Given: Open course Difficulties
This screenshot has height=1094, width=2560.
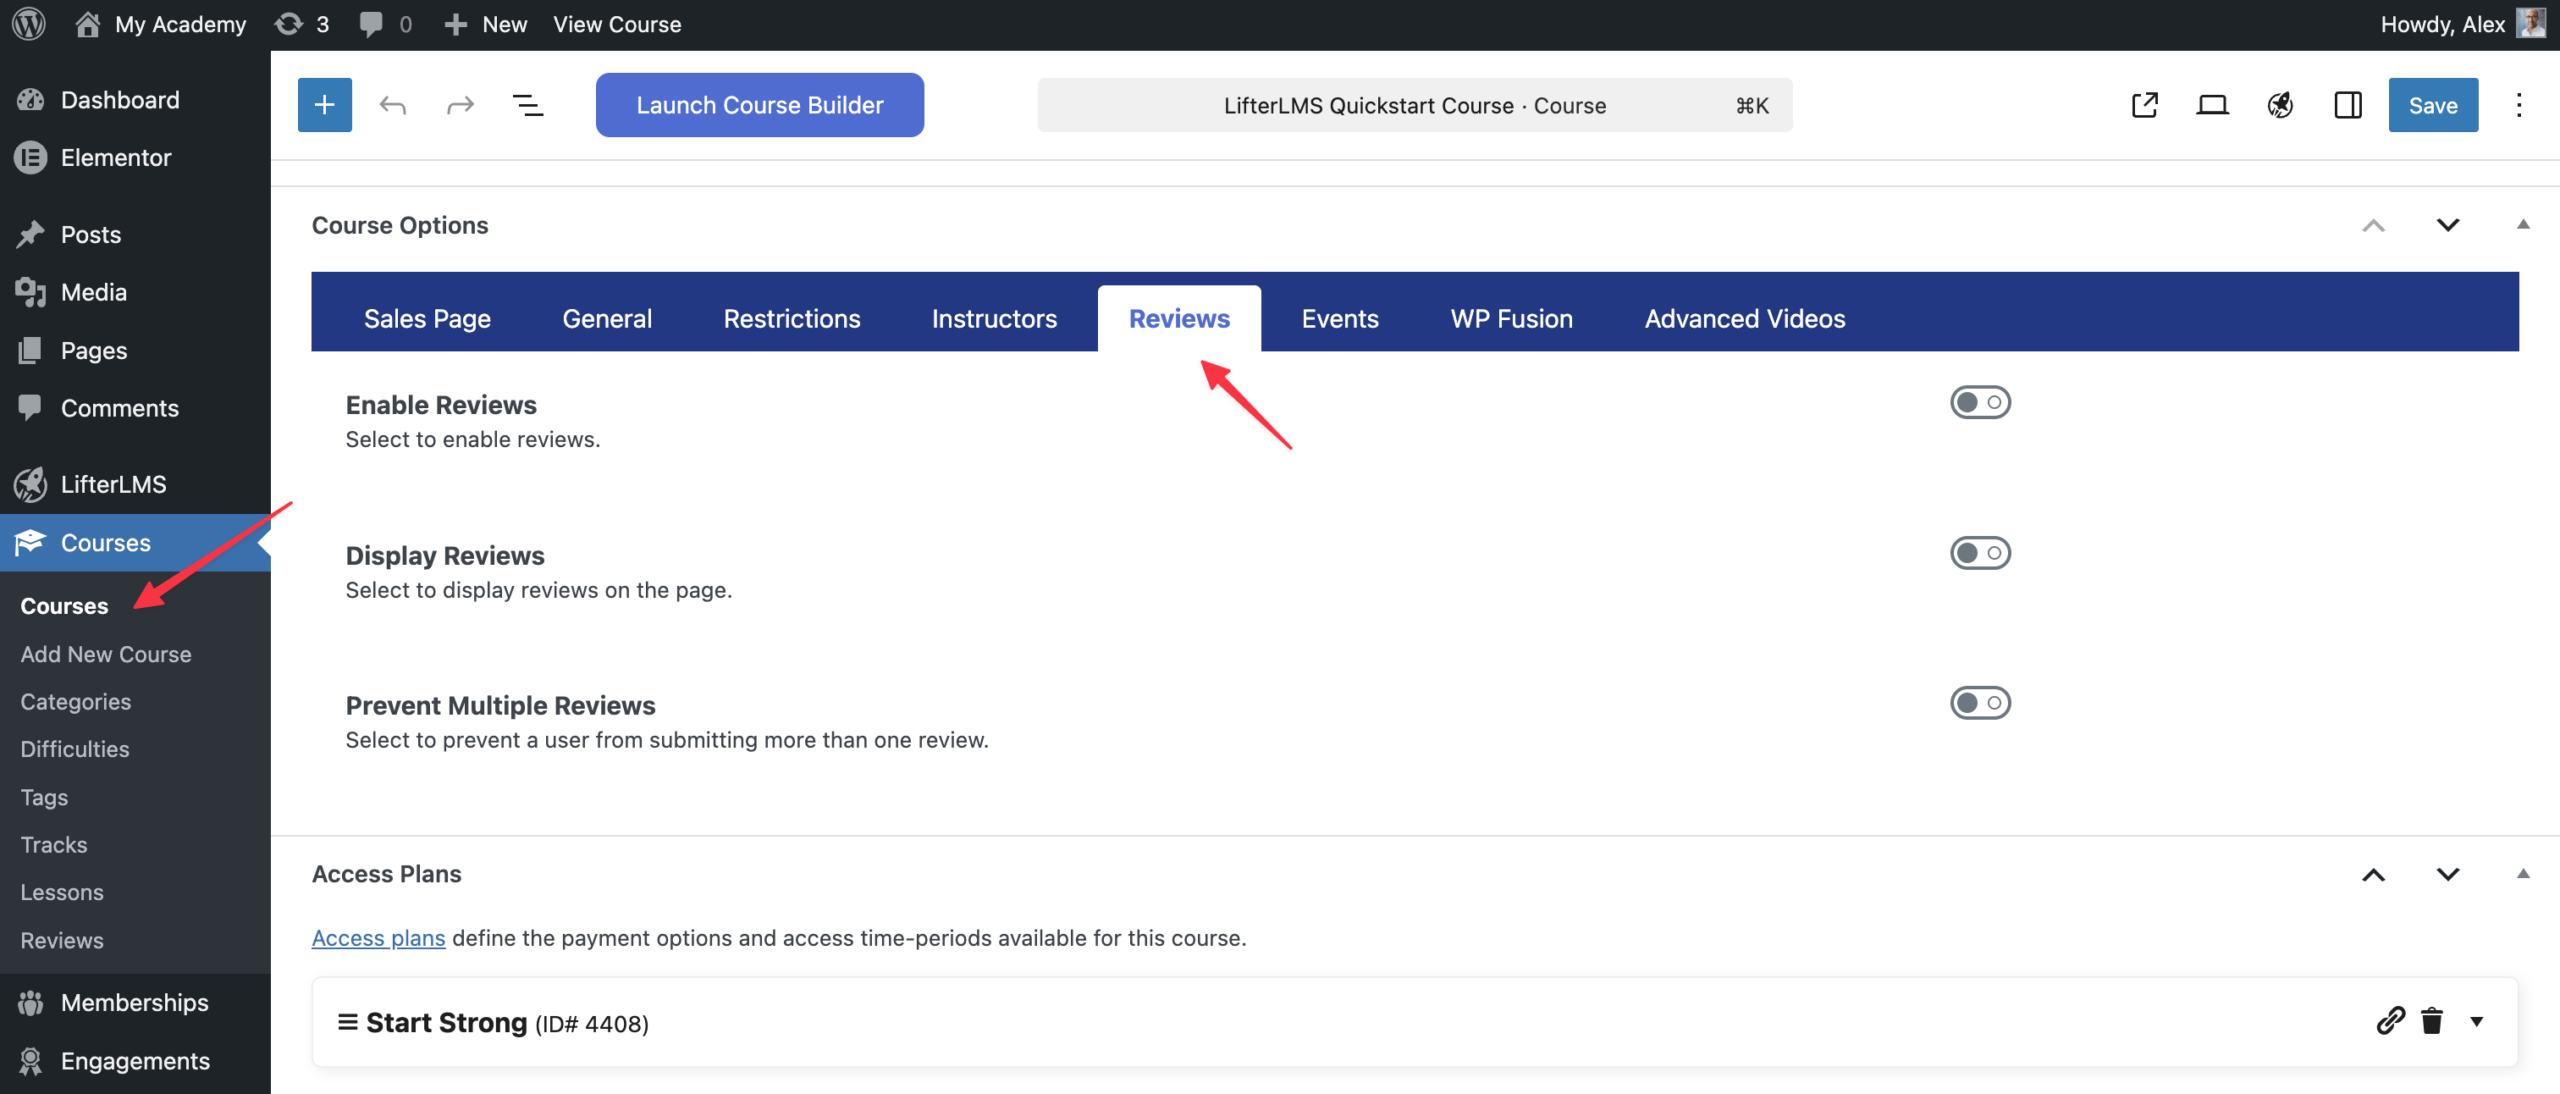Looking at the screenshot, I should pyautogui.click(x=75, y=749).
